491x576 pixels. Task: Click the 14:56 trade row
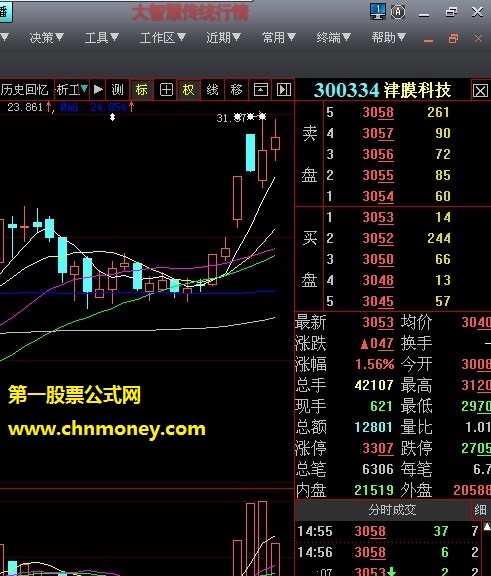[388, 552]
